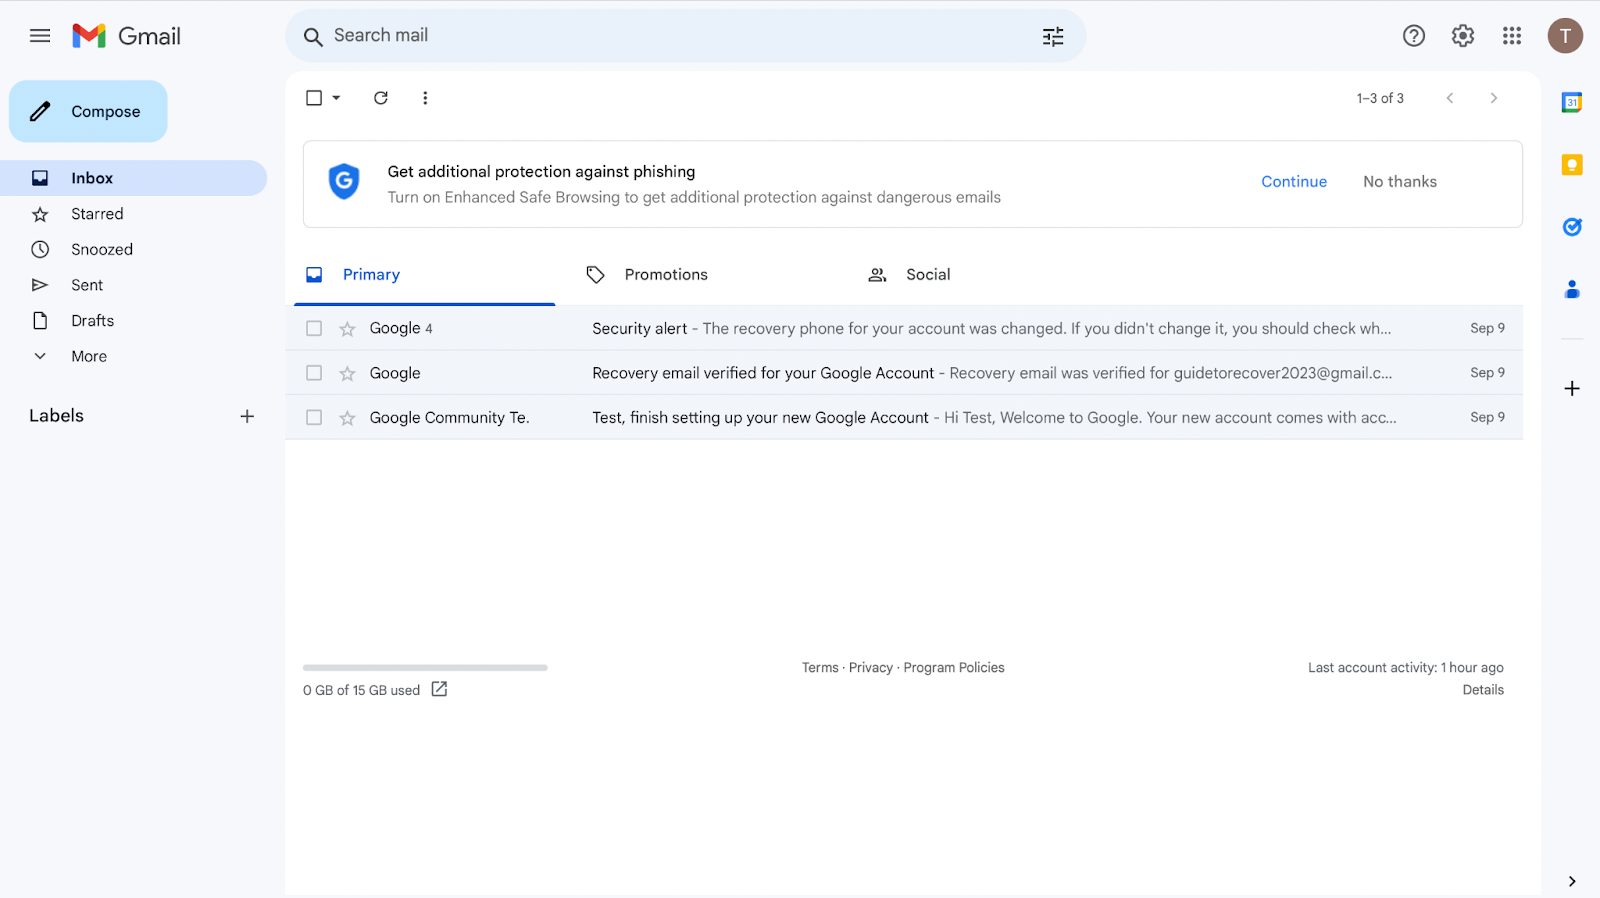This screenshot has height=898, width=1600.
Task: Switch to the Social tab
Action: 927,275
